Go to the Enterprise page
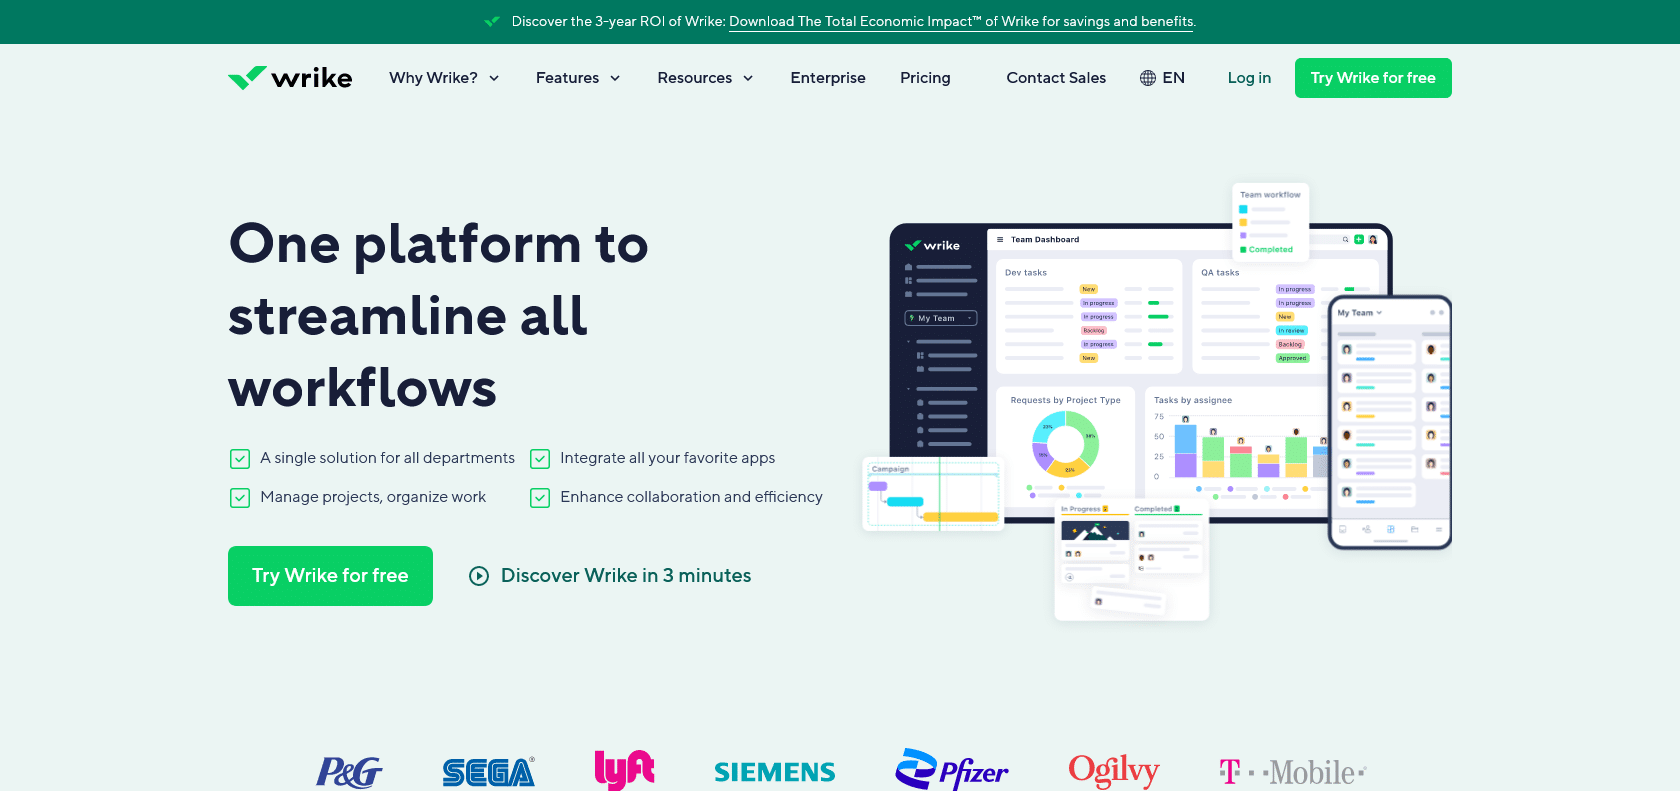 828,78
